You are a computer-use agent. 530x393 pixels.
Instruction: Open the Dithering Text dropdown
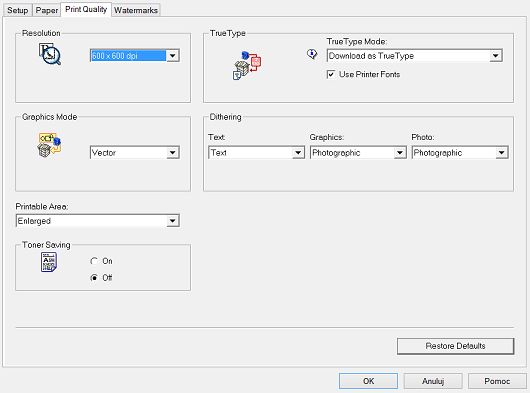point(257,153)
